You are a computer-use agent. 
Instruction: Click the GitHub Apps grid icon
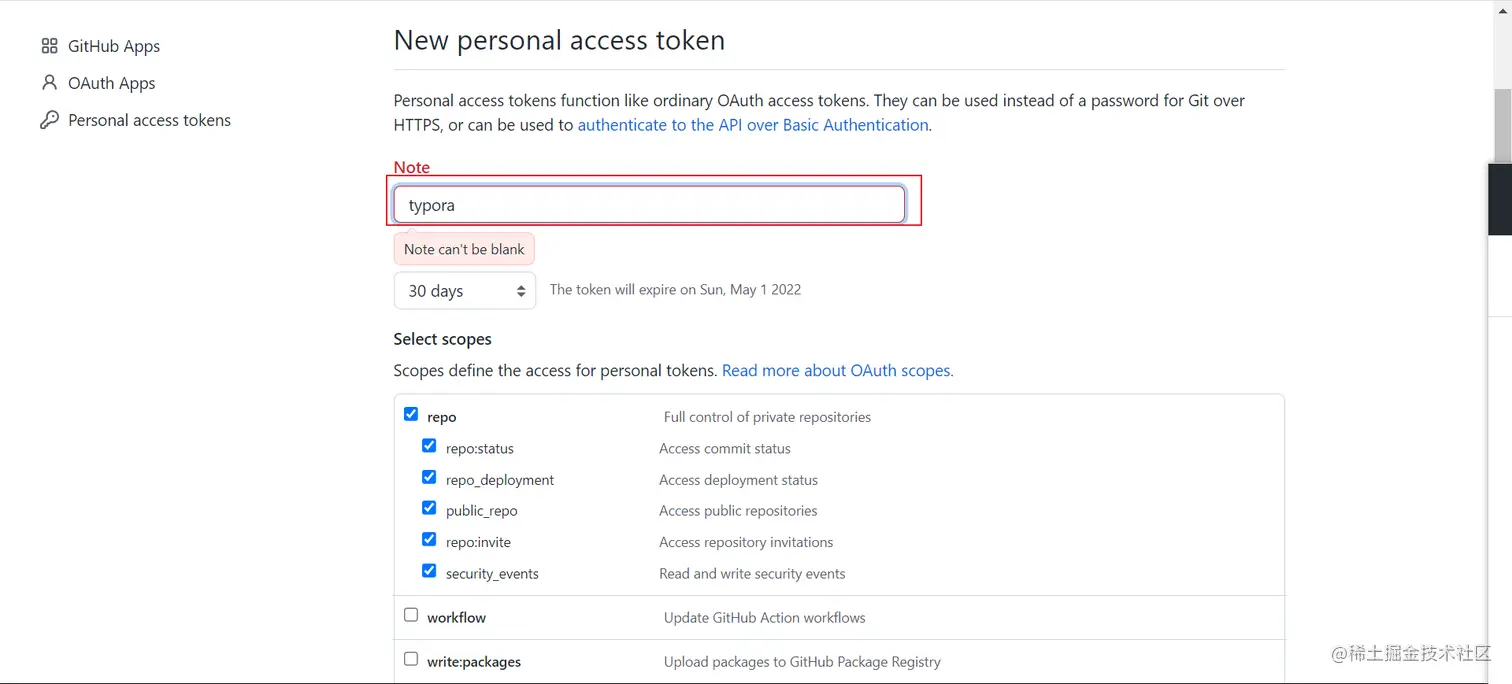click(49, 46)
